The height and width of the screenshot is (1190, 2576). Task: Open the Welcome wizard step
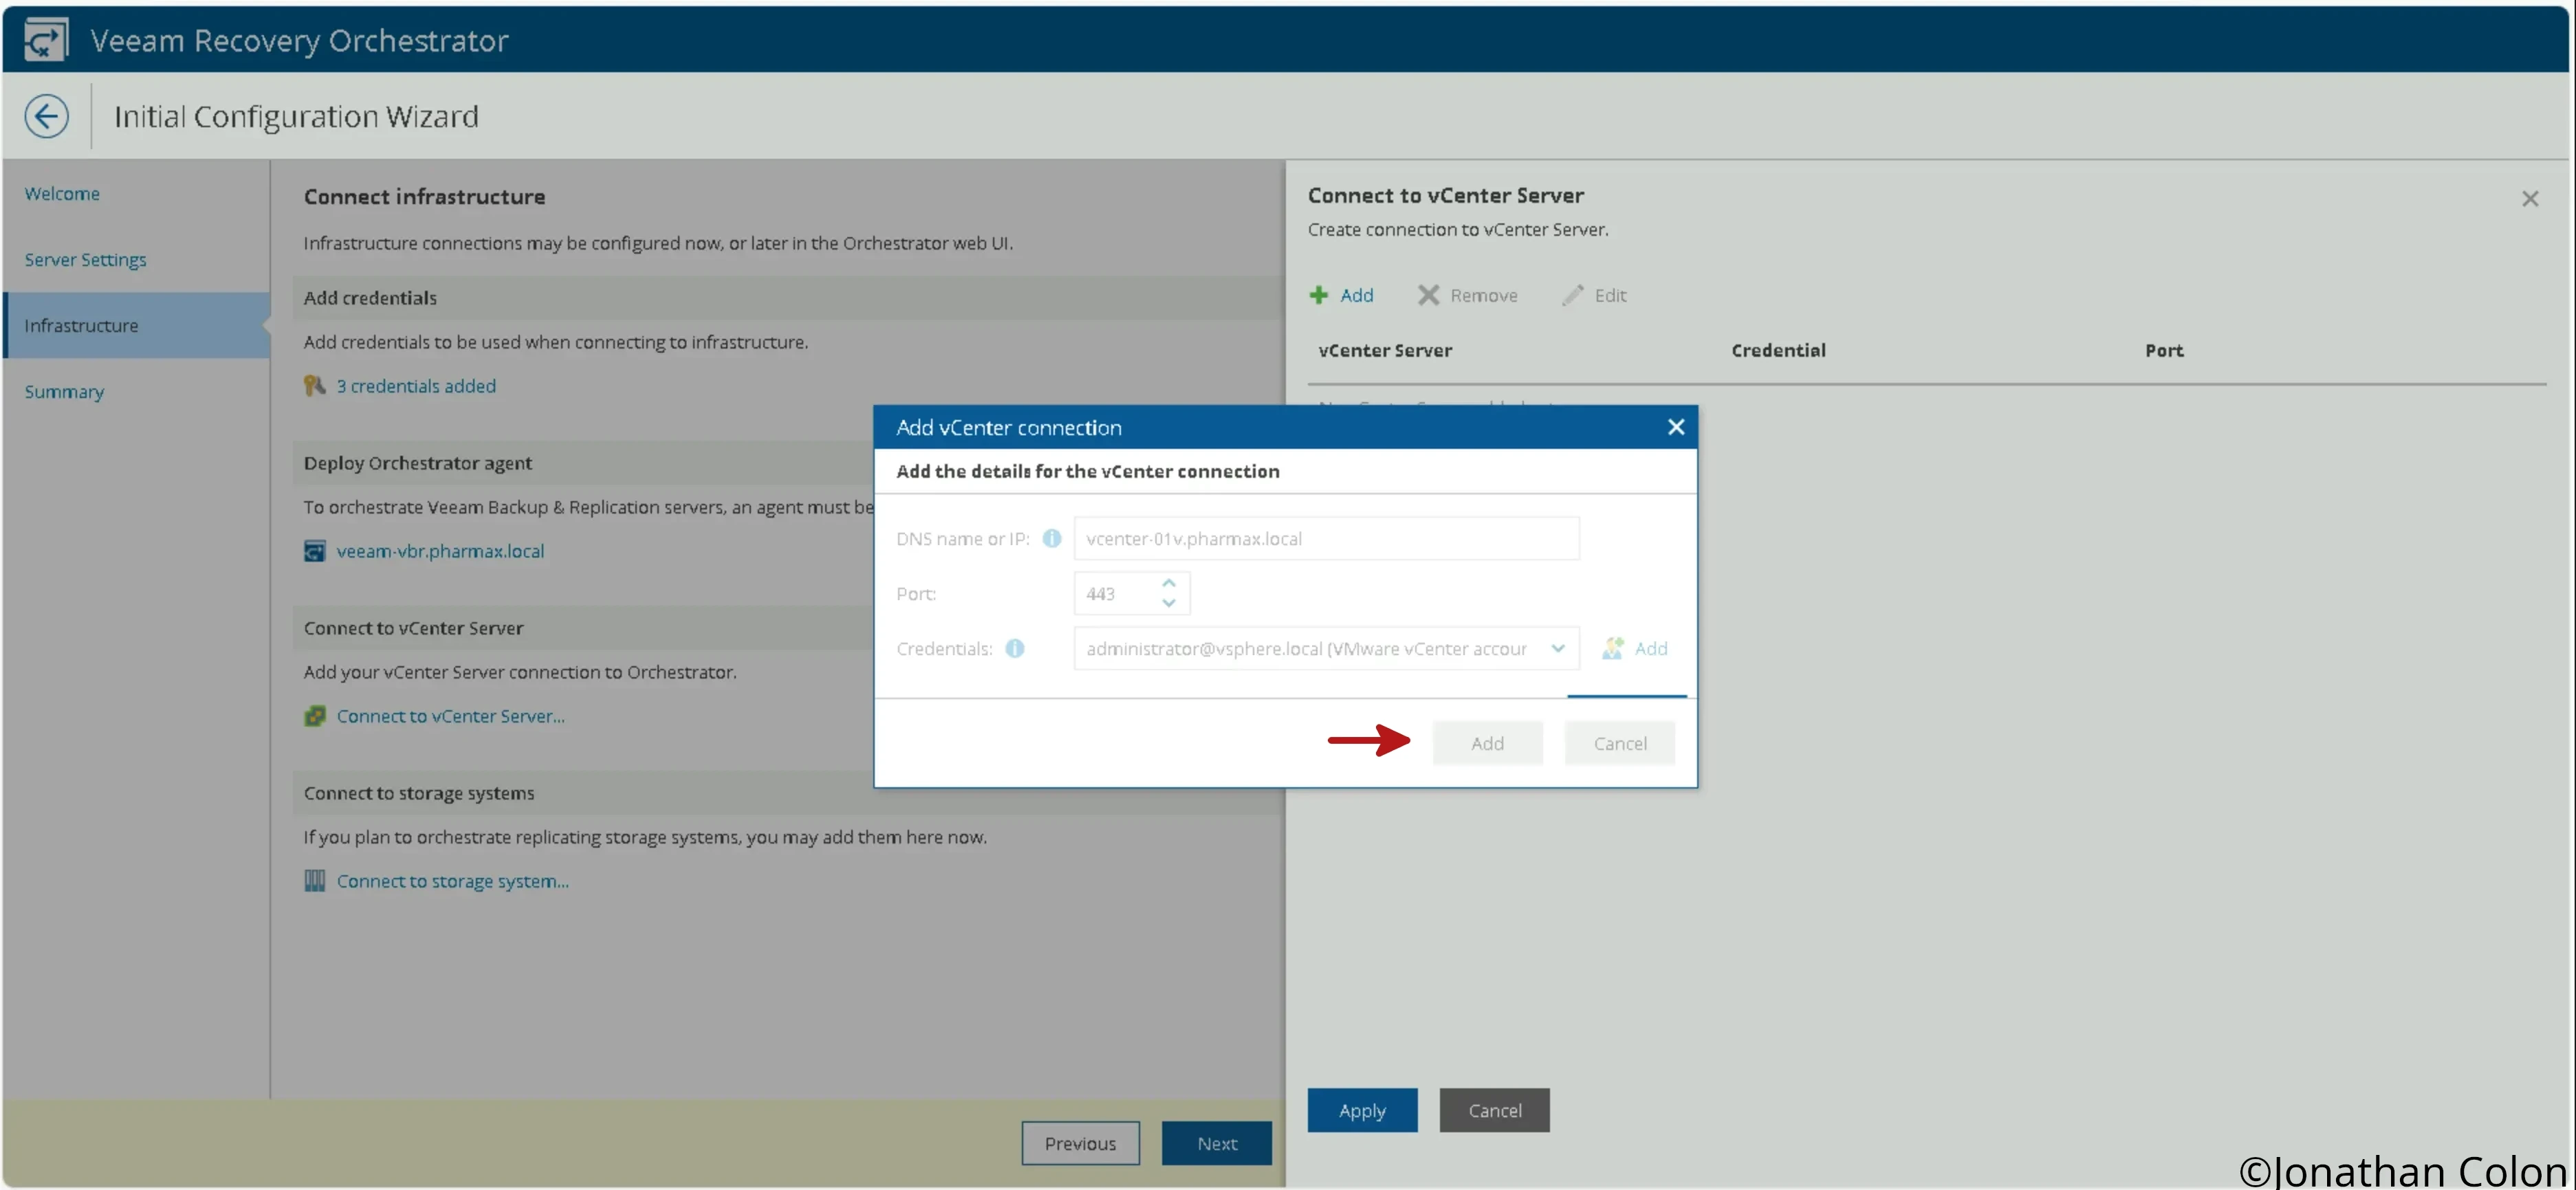point(62,193)
